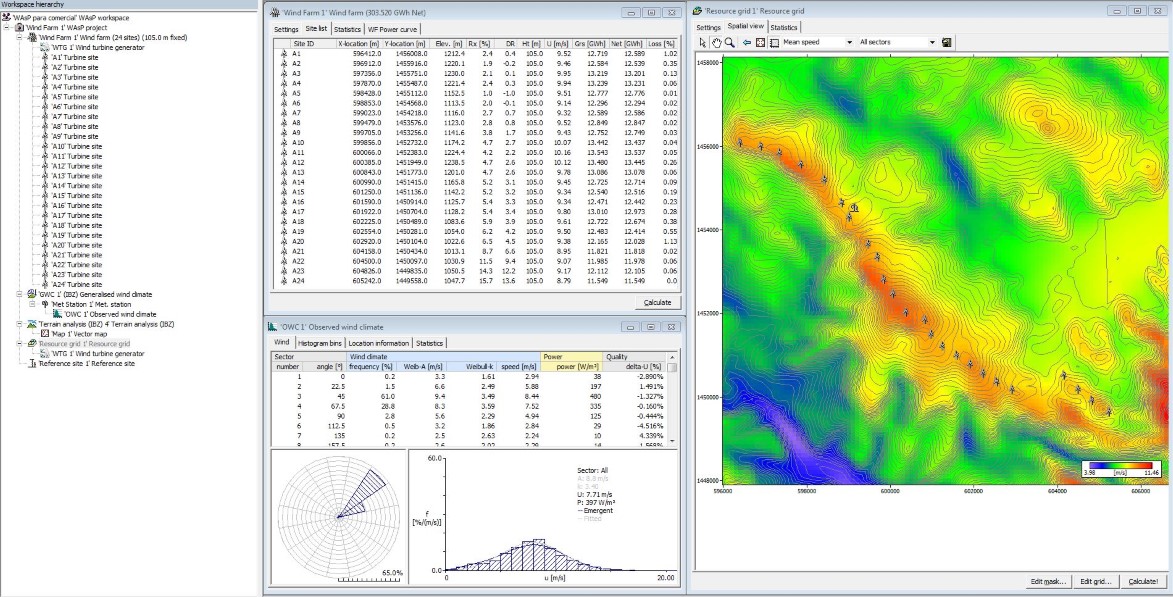Collapse the 'Wind Farm 1' Wind farm node
Screen dimensions: 1173x597
pyautogui.click(x=20, y=37)
